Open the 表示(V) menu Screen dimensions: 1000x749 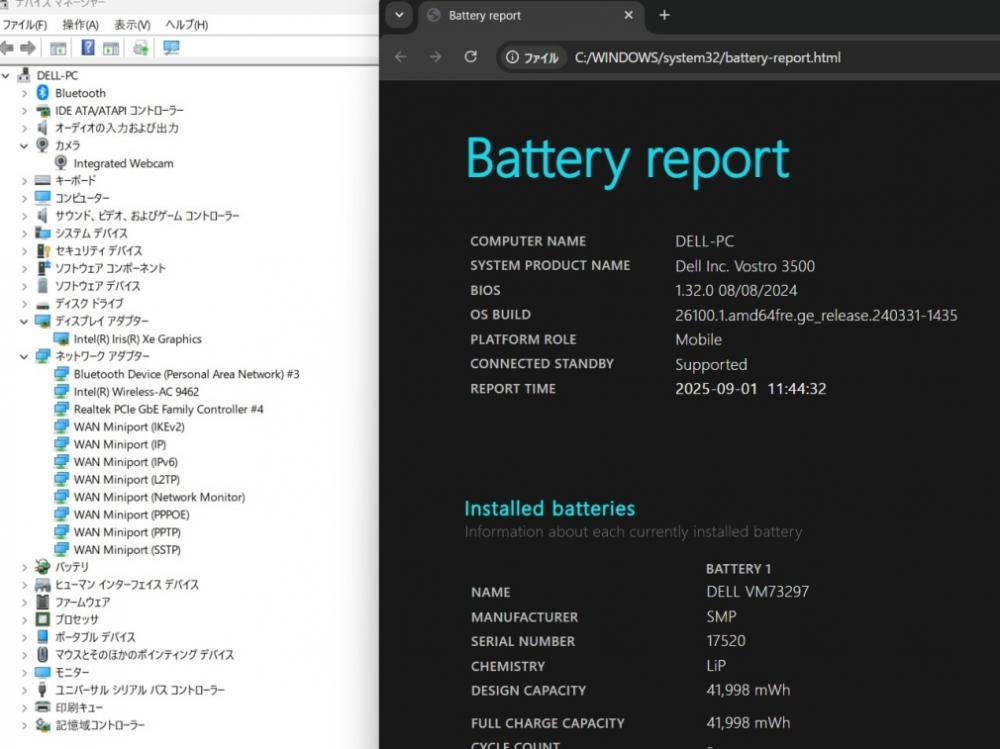132,25
